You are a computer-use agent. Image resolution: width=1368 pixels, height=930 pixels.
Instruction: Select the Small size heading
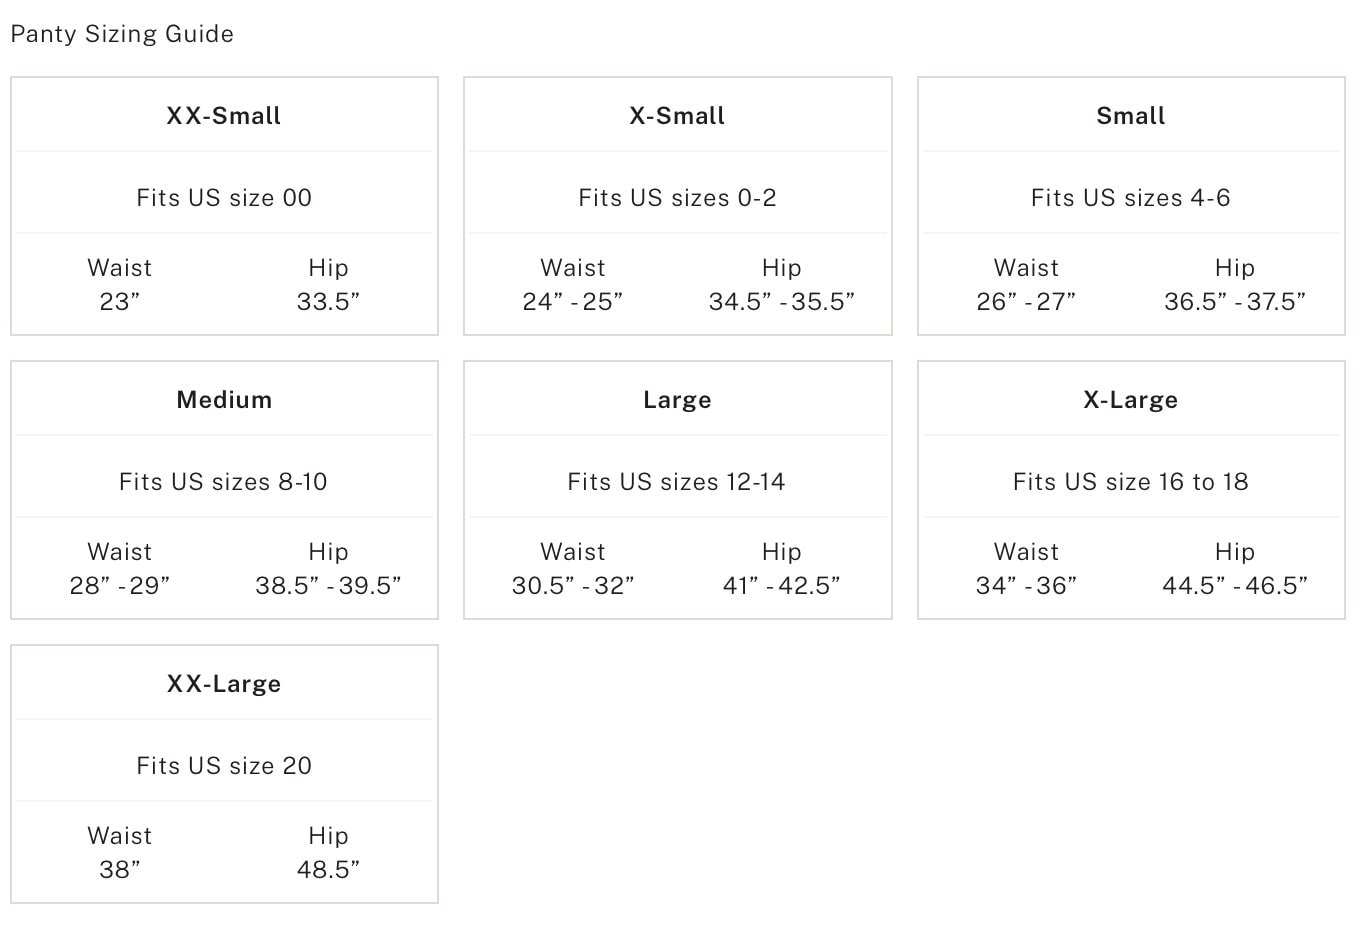(1131, 116)
